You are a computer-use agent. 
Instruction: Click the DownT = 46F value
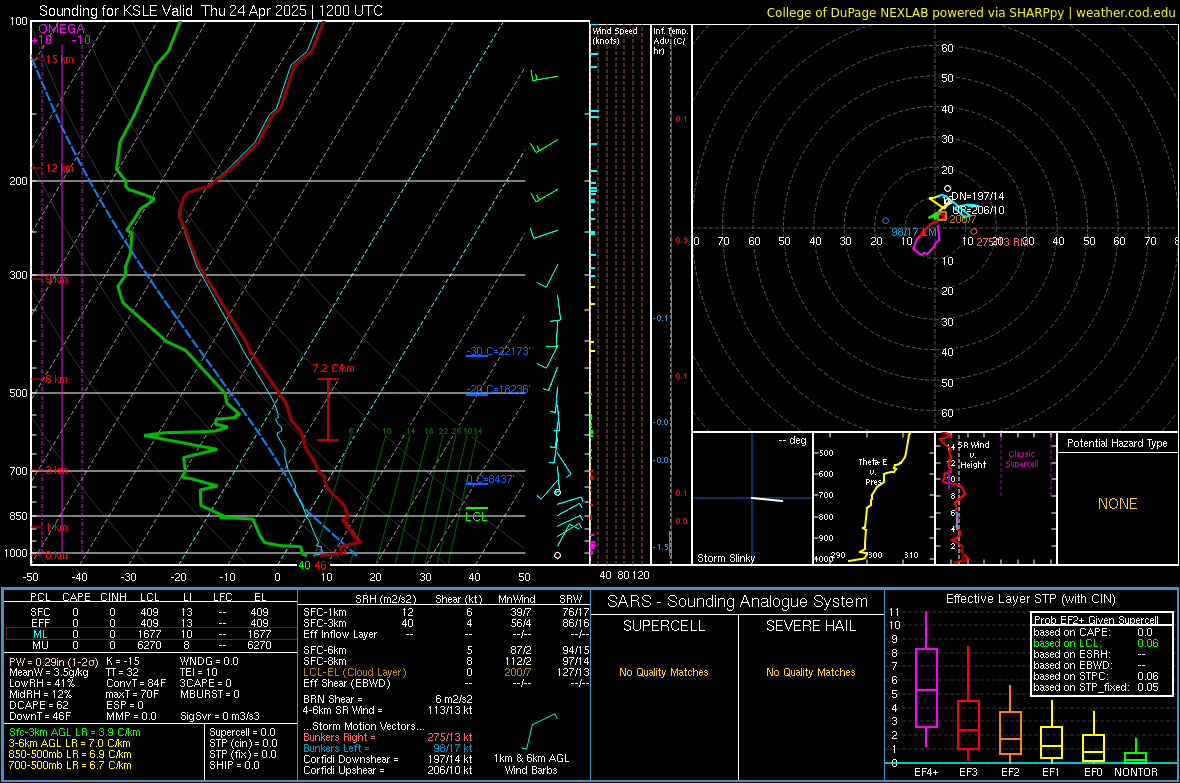tap(40, 716)
